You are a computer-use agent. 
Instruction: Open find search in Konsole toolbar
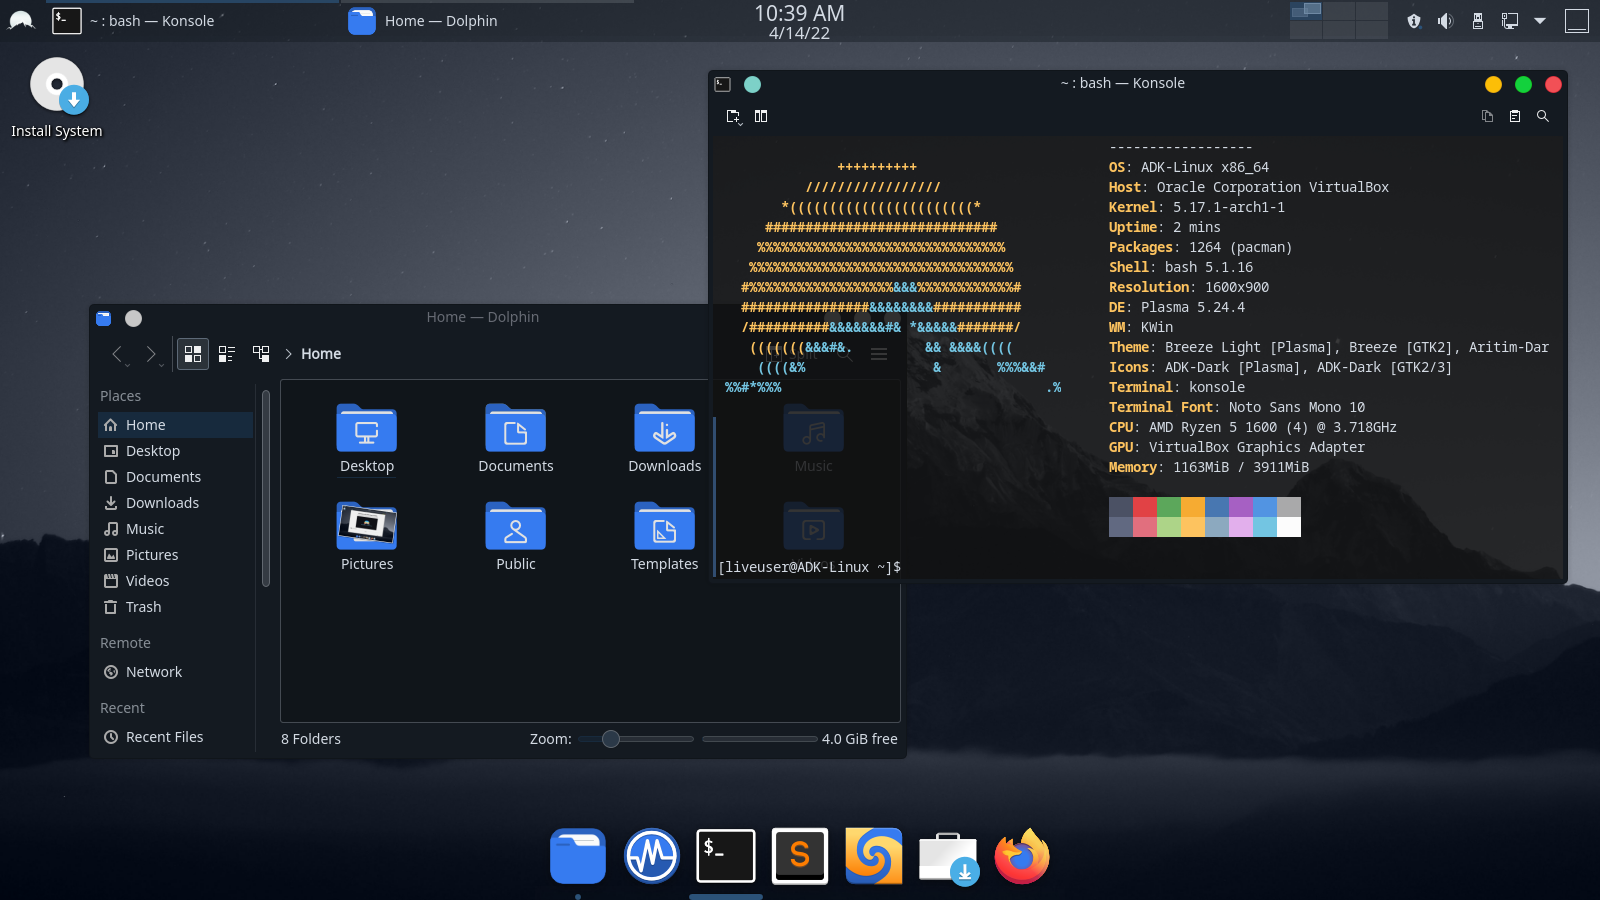pos(1543,117)
